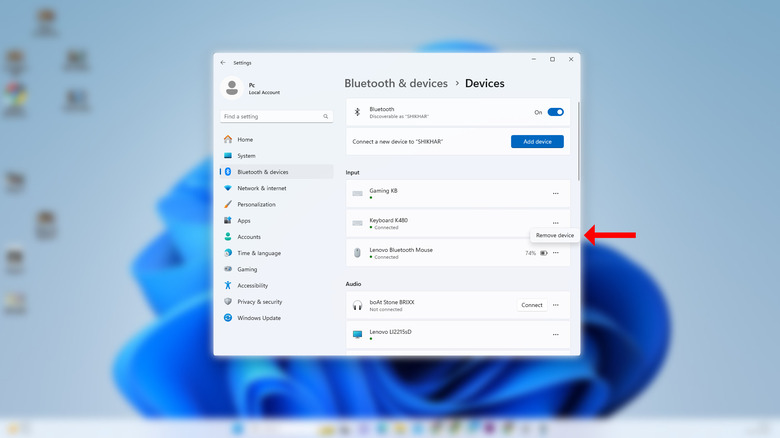Click the Lenovo LI2215sD monitor icon

tap(357, 334)
